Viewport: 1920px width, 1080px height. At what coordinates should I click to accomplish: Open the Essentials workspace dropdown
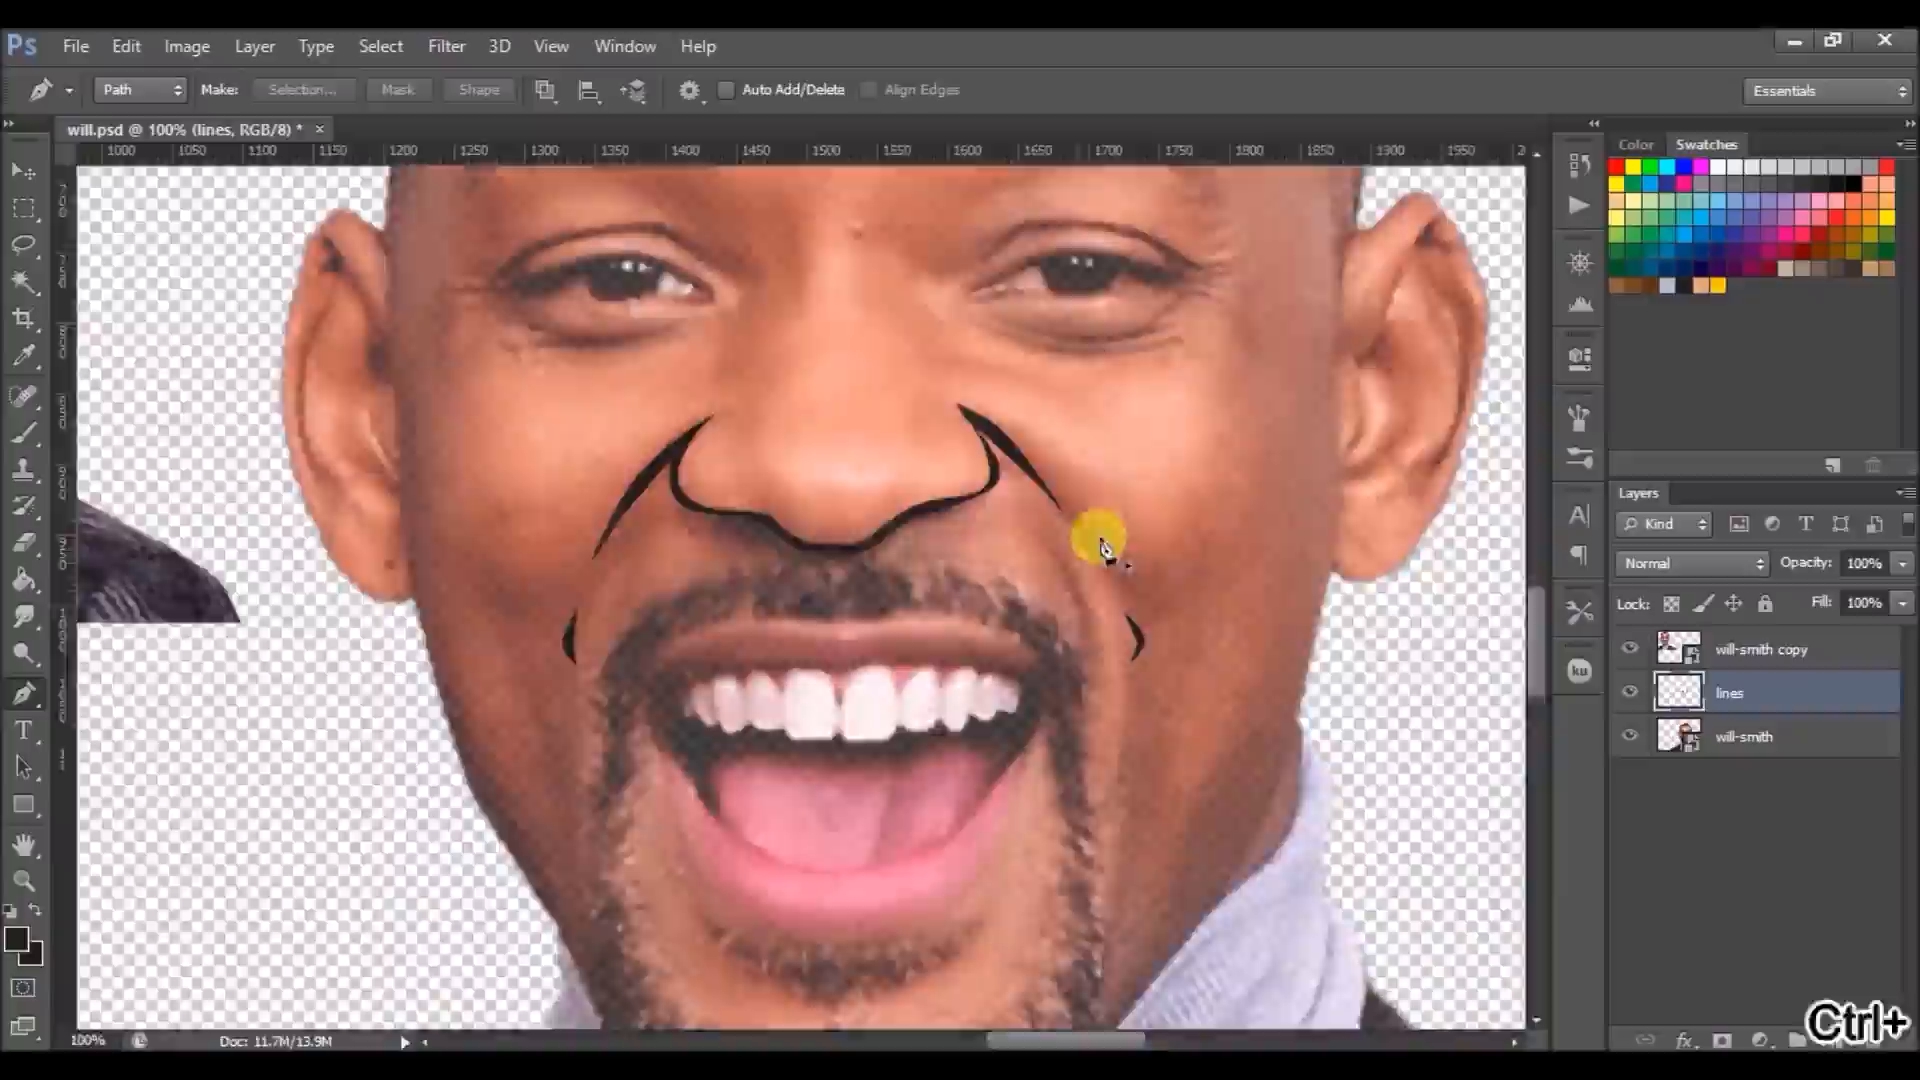(1828, 91)
